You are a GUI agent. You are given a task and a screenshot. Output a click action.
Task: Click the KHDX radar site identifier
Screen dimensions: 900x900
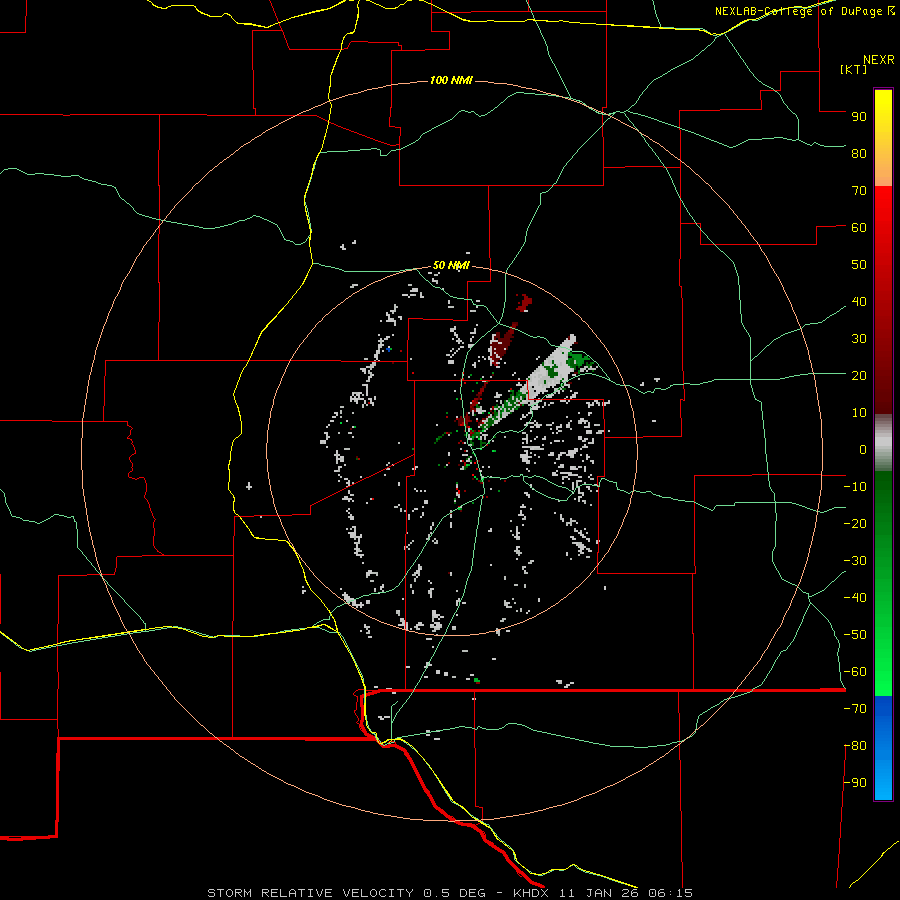(531, 893)
